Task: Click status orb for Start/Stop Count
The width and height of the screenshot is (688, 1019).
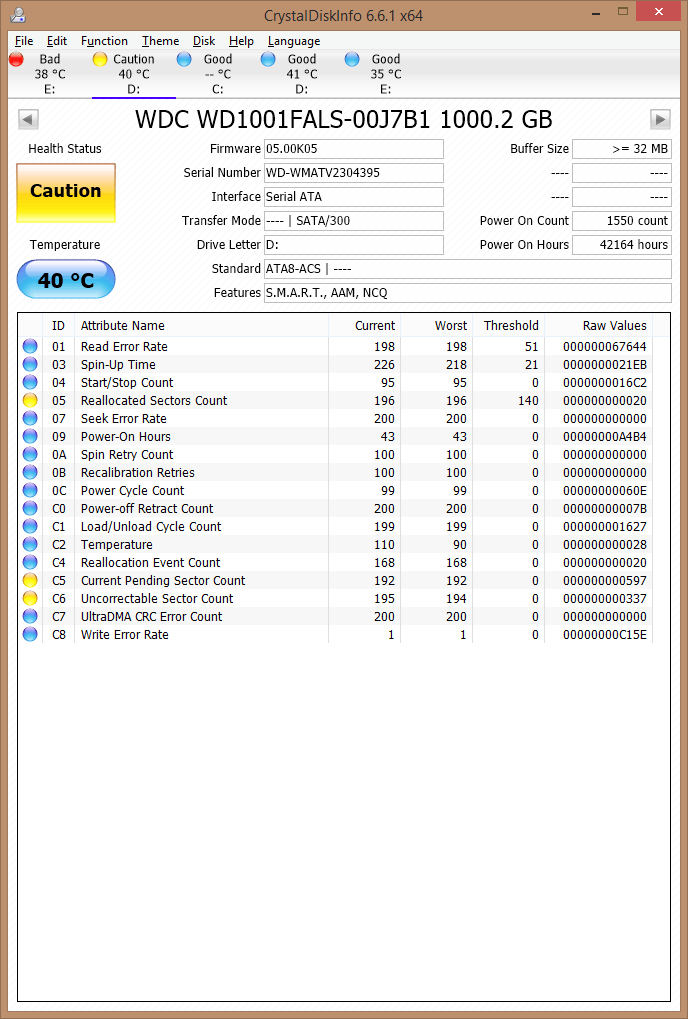Action: coord(30,382)
